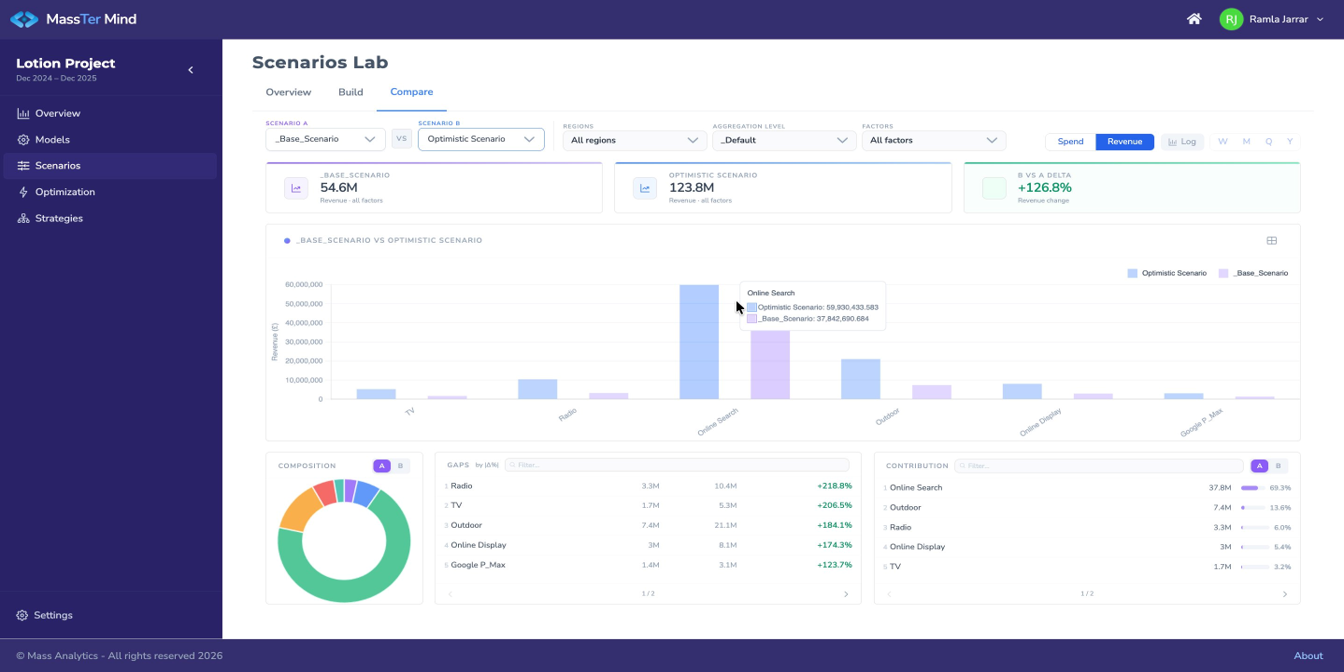Screen dimensions: 1344x672
Task: Toggle the Log scale button
Action: click(x=1182, y=142)
